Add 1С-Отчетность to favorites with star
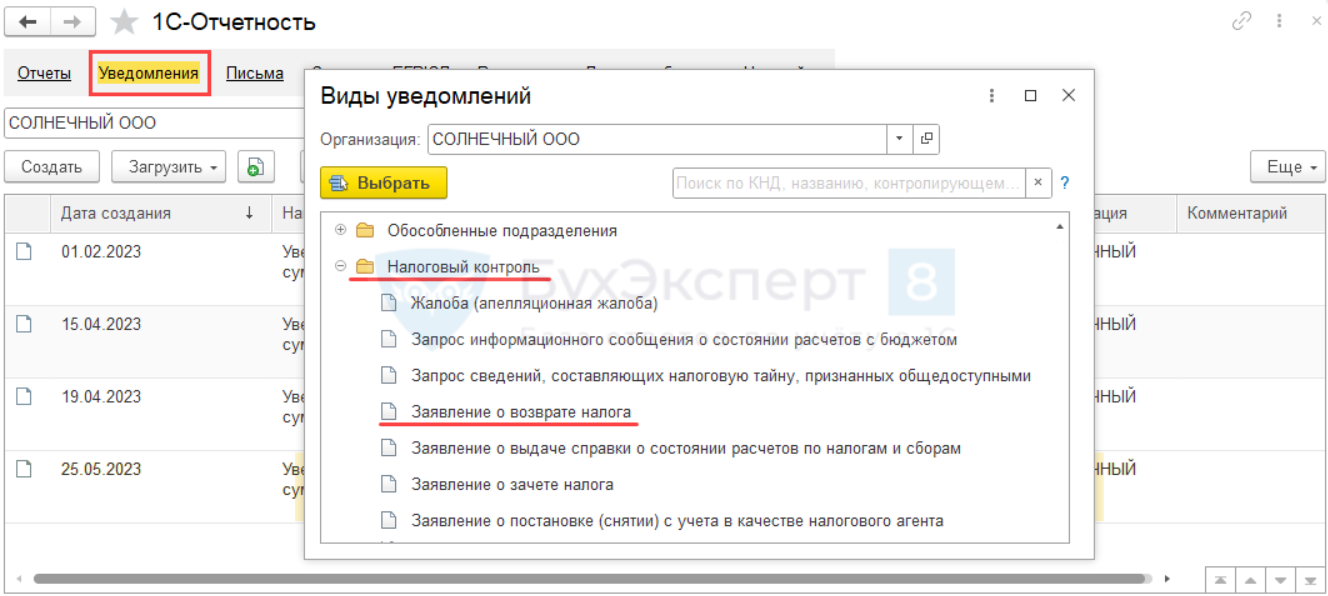Viewport: 1328px width, 596px height. point(124,22)
